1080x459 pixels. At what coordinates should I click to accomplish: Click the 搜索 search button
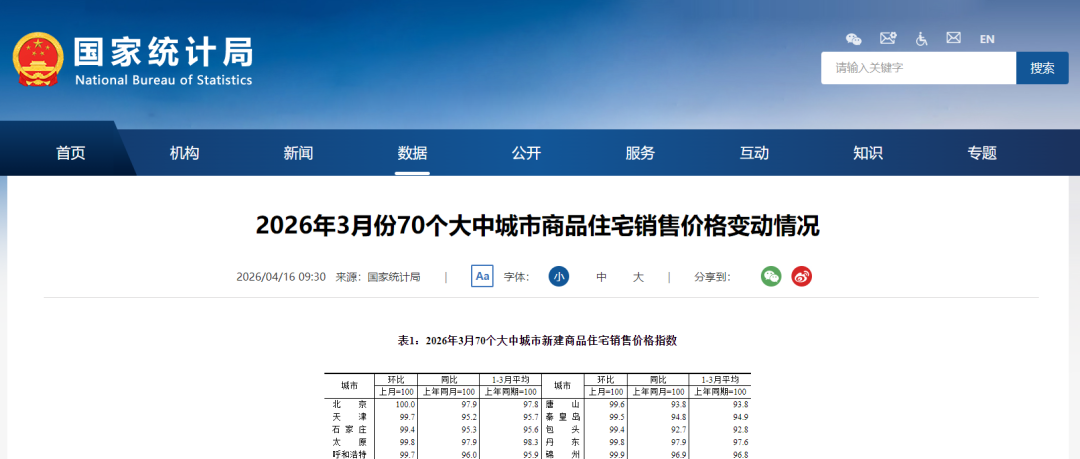1042,68
